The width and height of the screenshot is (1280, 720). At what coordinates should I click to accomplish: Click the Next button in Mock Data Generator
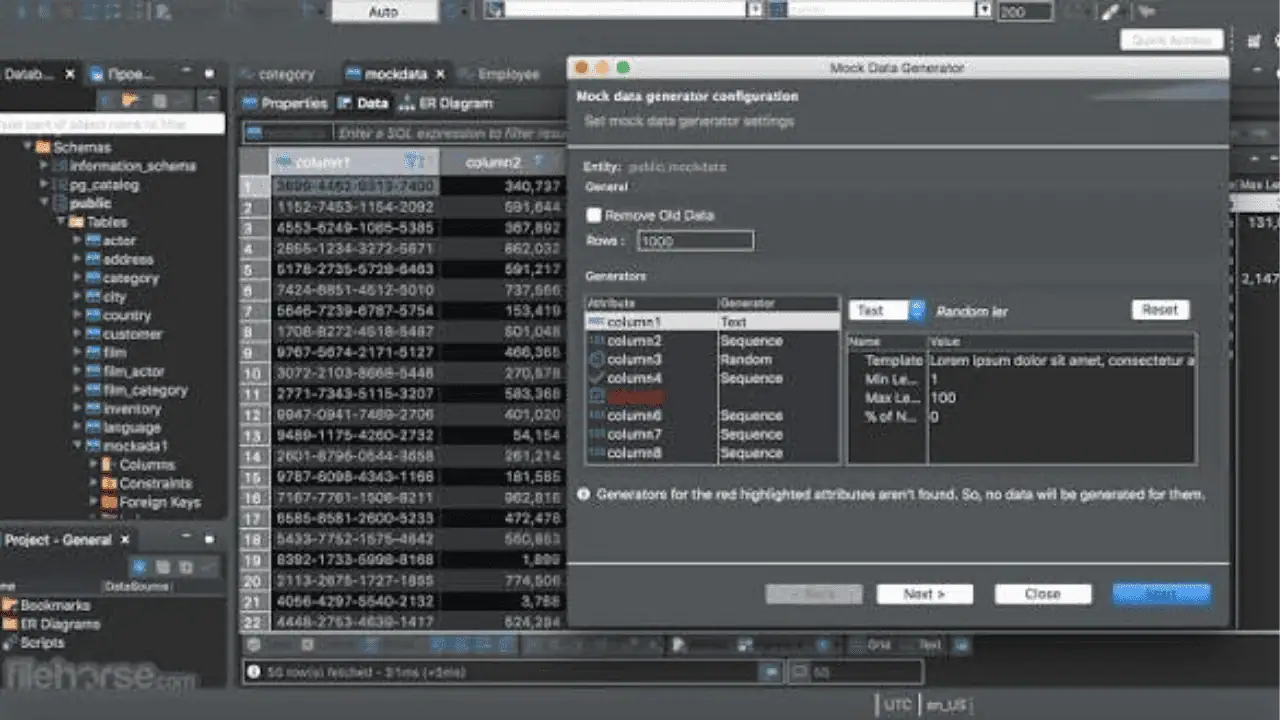(925, 593)
